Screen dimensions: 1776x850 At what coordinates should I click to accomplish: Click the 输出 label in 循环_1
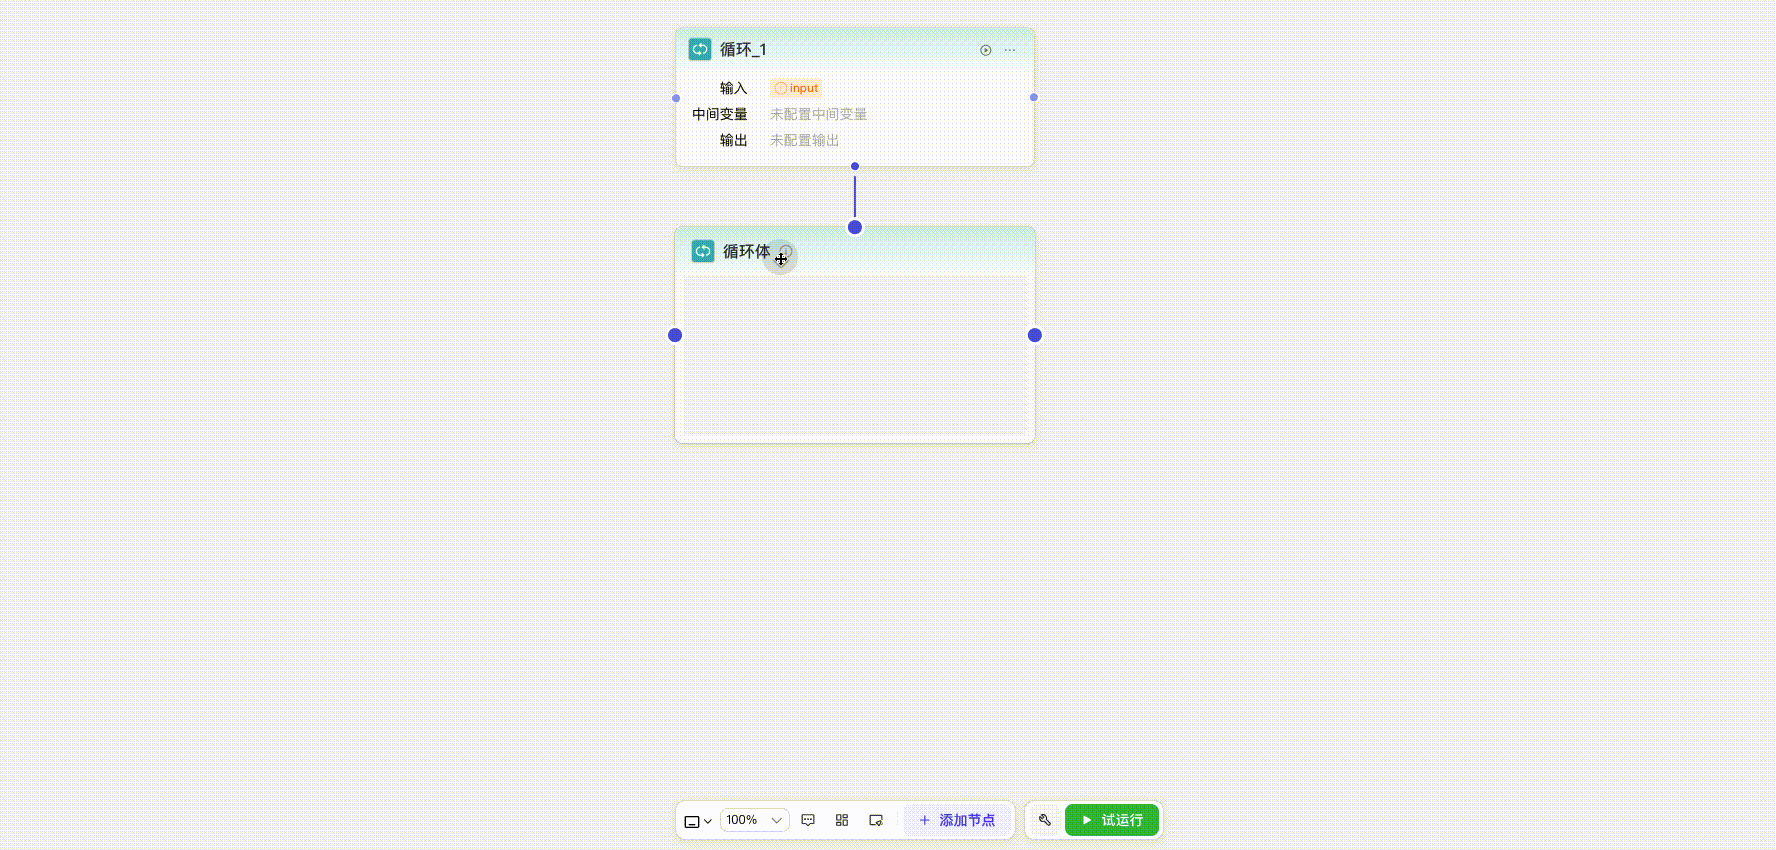point(733,140)
